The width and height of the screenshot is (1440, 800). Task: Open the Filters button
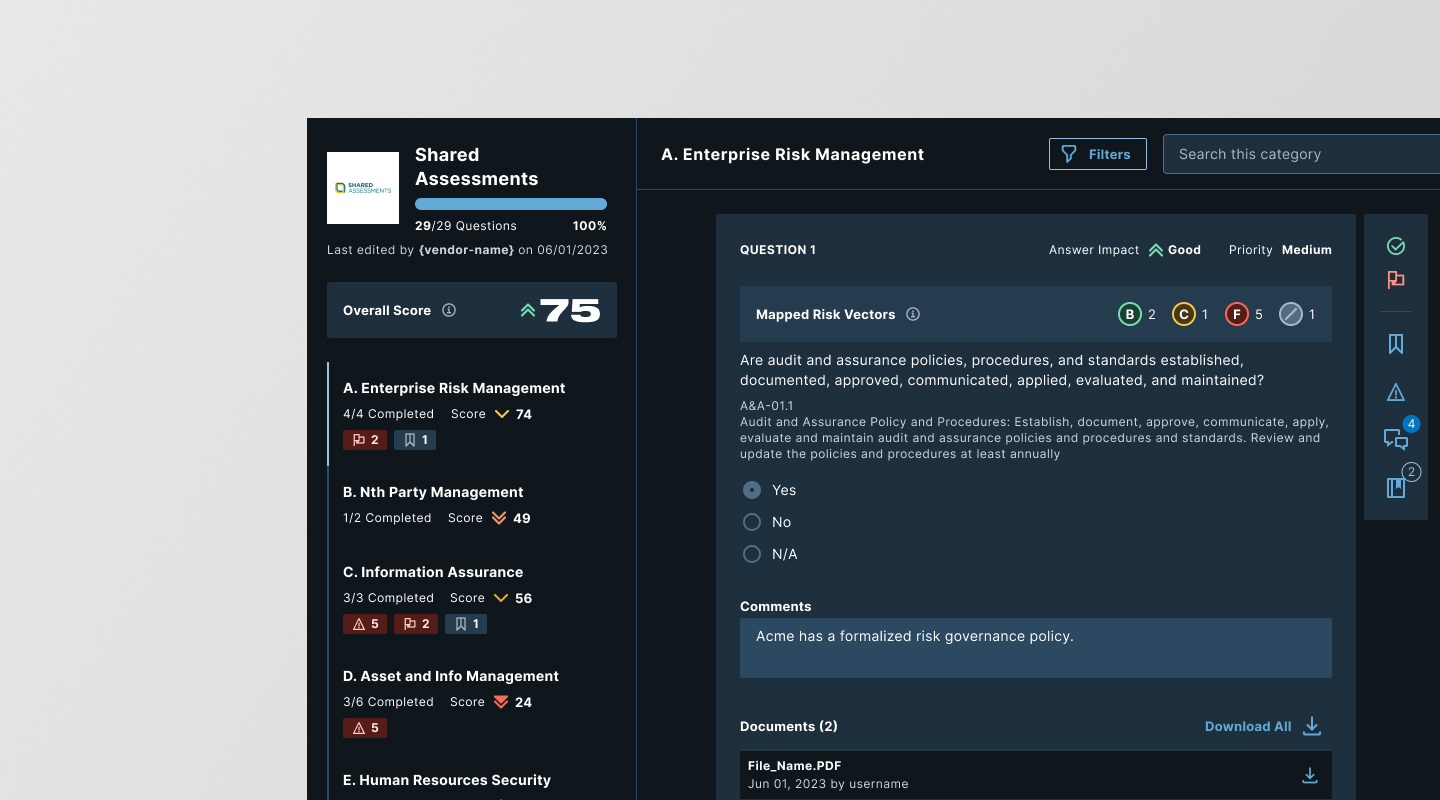click(x=1098, y=154)
